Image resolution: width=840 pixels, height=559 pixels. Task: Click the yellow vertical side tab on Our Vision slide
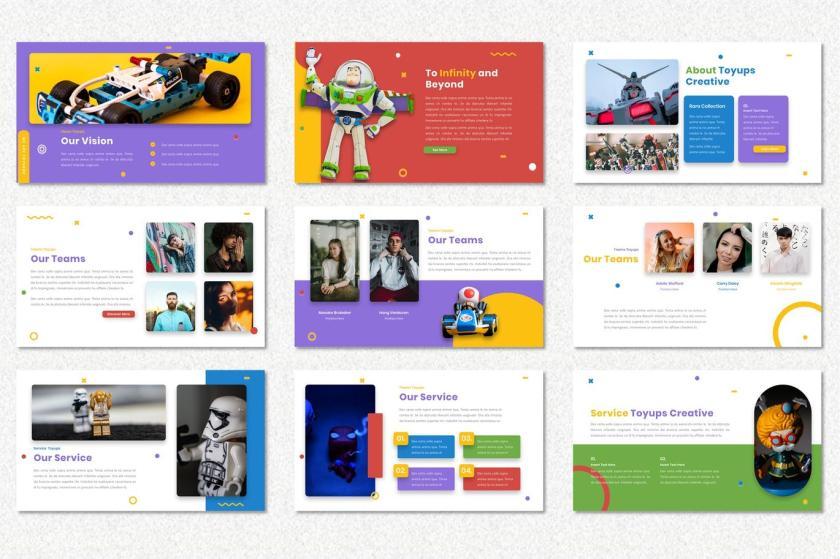coord(24,156)
